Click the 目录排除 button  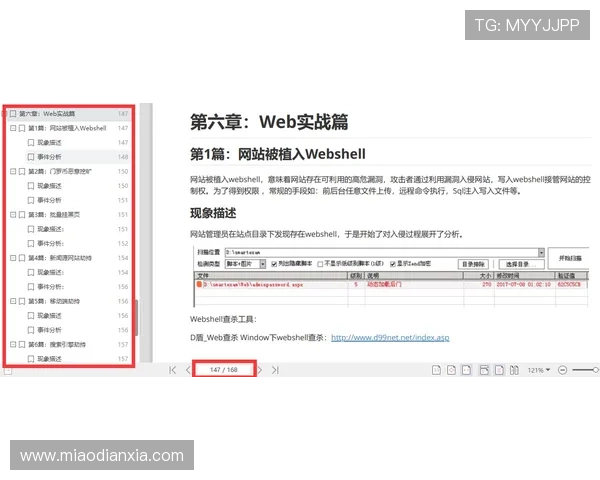coord(473,264)
